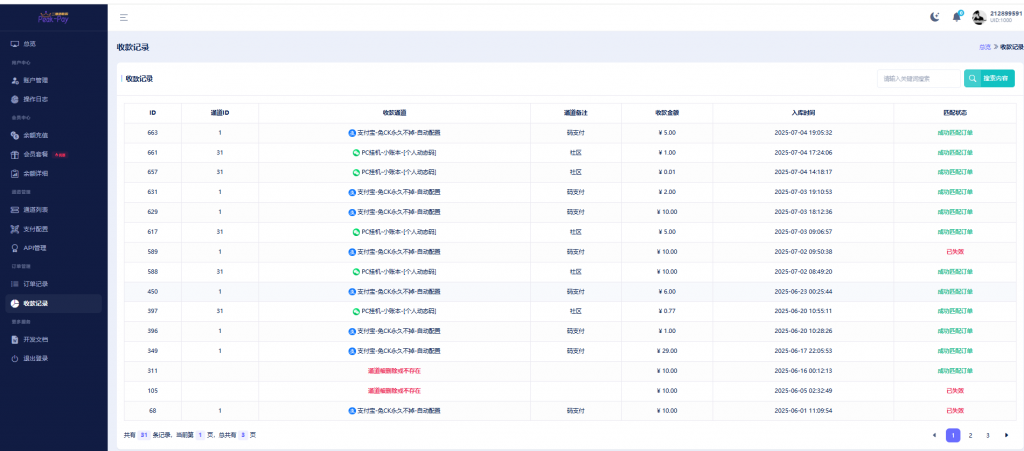Click the bulb icon beside API管理
Screen dimensions: 1024x451
tap(15, 248)
